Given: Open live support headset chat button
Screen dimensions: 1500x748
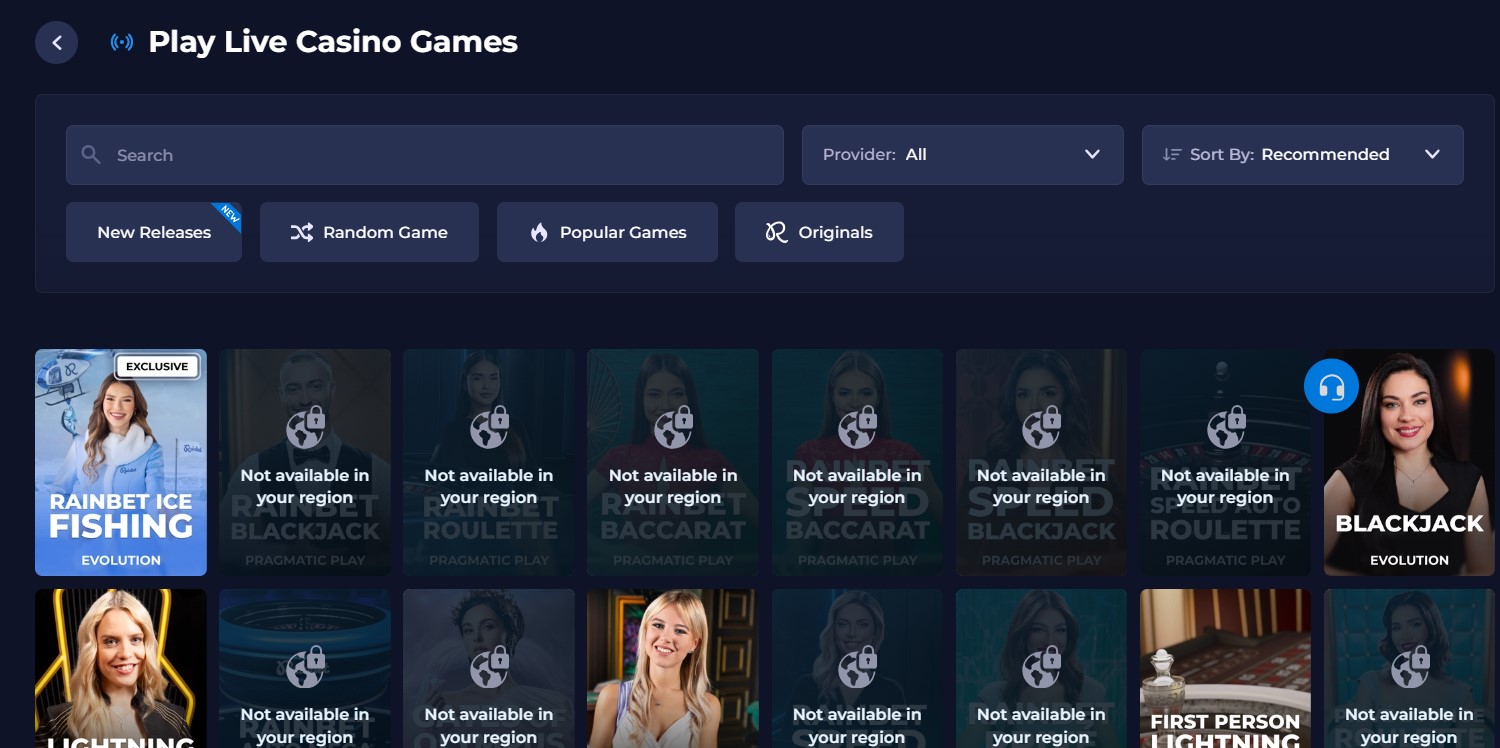Looking at the screenshot, I should [1331, 386].
